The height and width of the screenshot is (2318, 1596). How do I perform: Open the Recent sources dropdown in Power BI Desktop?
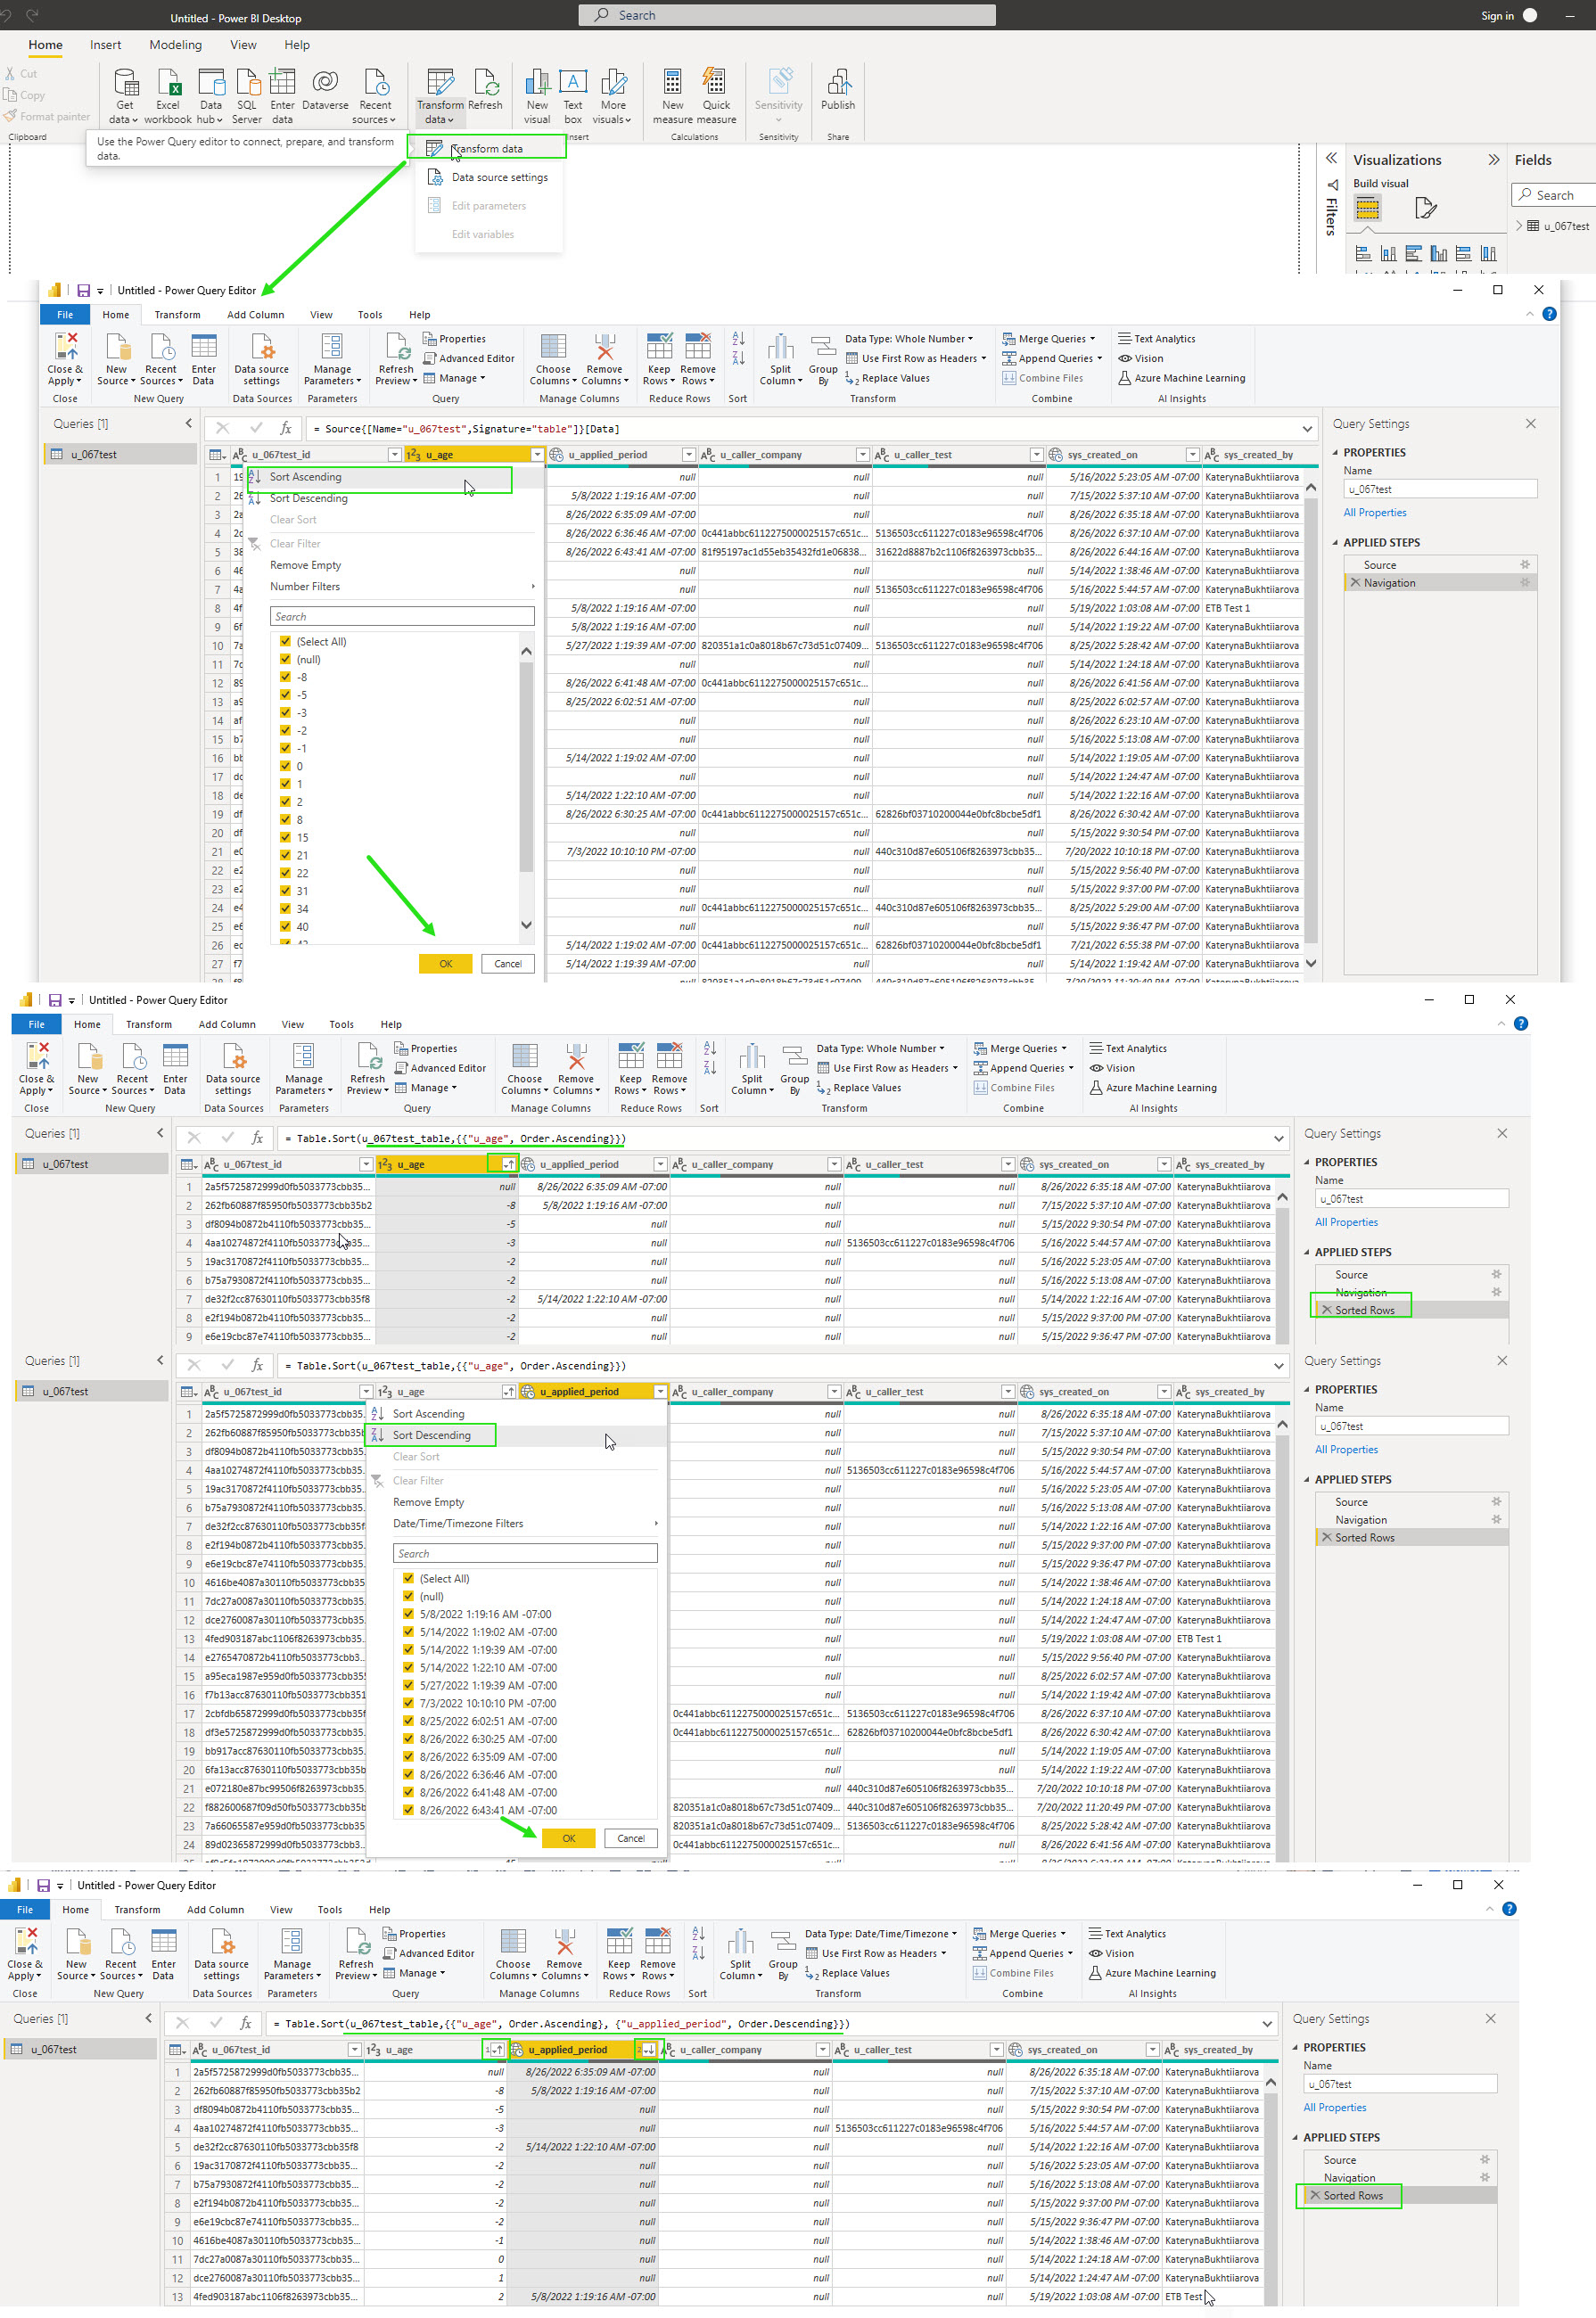click(x=375, y=96)
